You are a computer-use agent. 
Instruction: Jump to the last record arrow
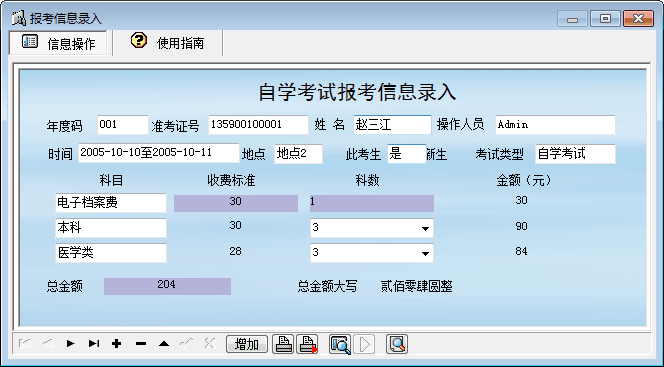click(x=94, y=344)
